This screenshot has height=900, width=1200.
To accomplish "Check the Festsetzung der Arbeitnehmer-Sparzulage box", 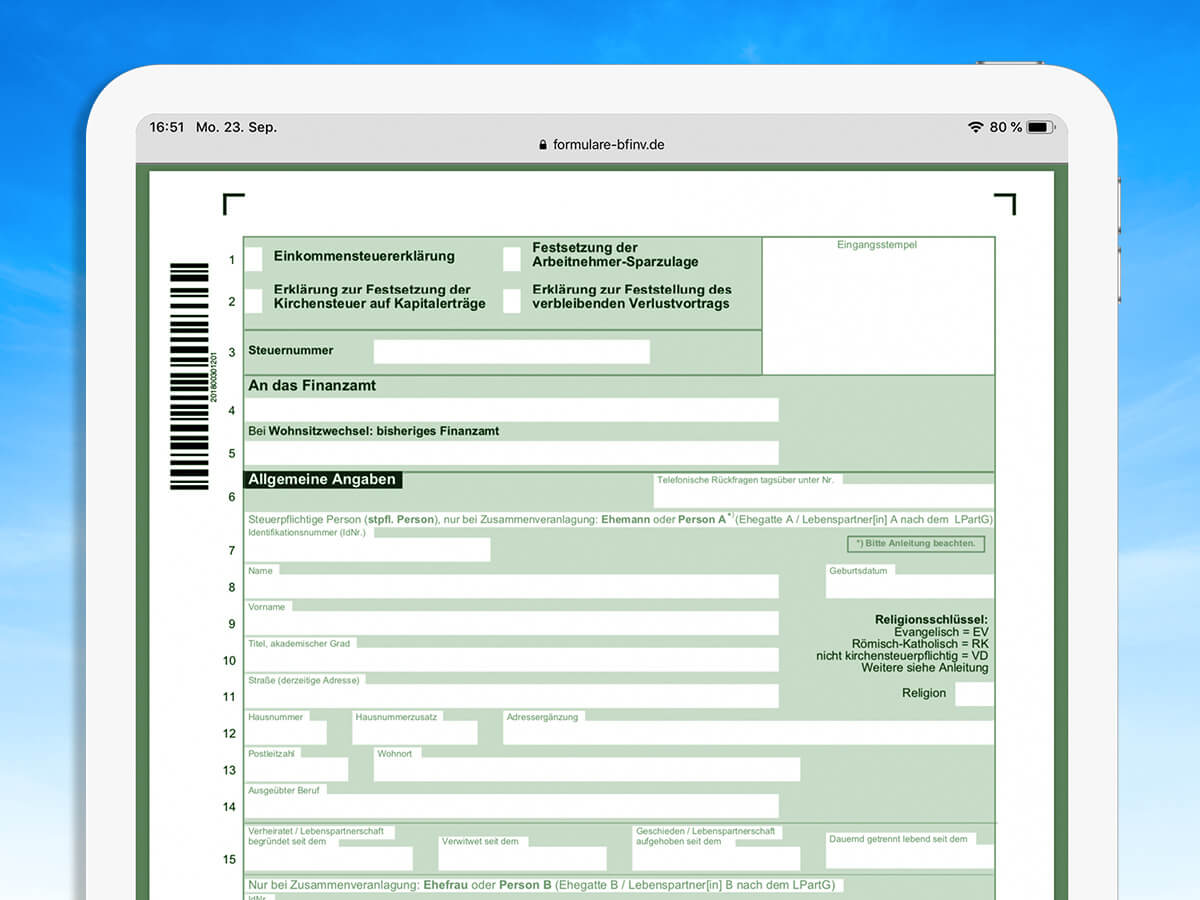I will coord(512,259).
